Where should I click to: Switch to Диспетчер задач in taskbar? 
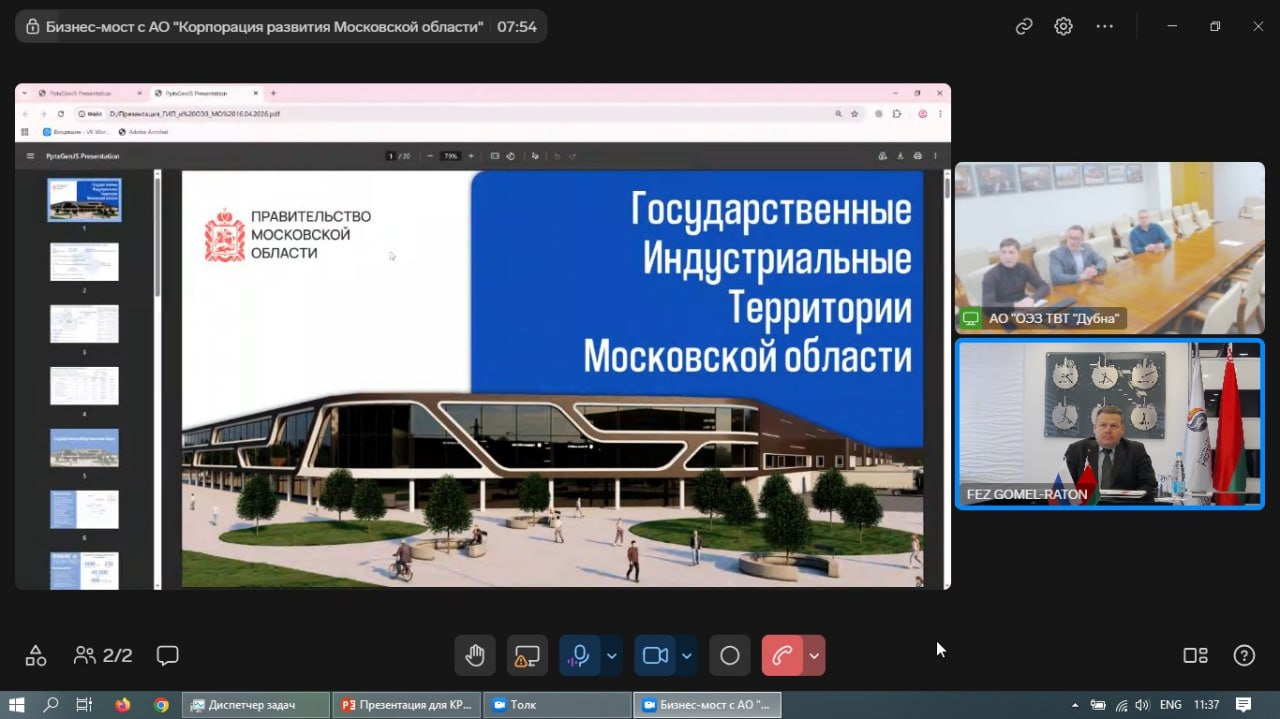255,705
